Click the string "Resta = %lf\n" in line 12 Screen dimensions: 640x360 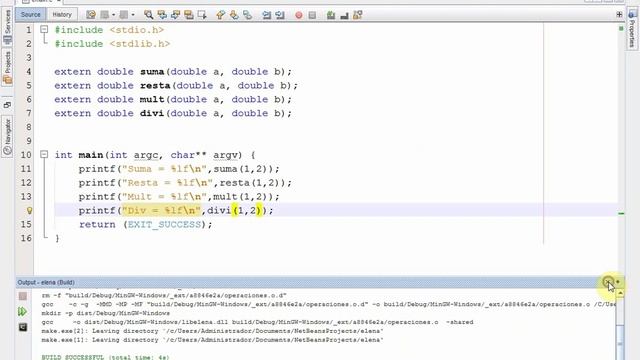167,183
